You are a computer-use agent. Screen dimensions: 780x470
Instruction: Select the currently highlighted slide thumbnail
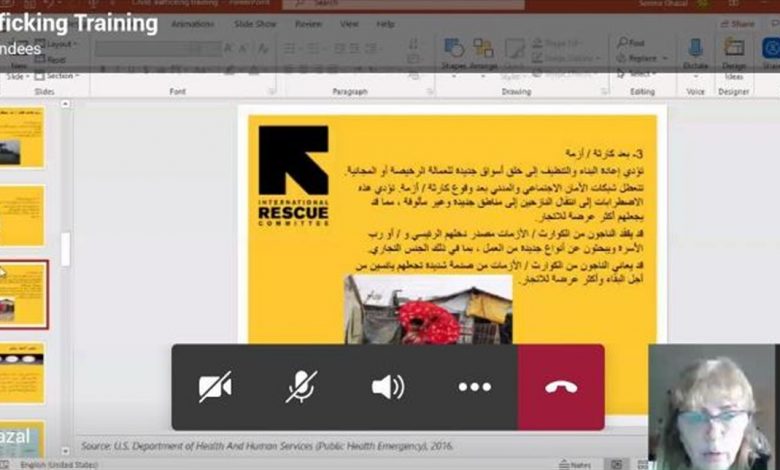23,294
